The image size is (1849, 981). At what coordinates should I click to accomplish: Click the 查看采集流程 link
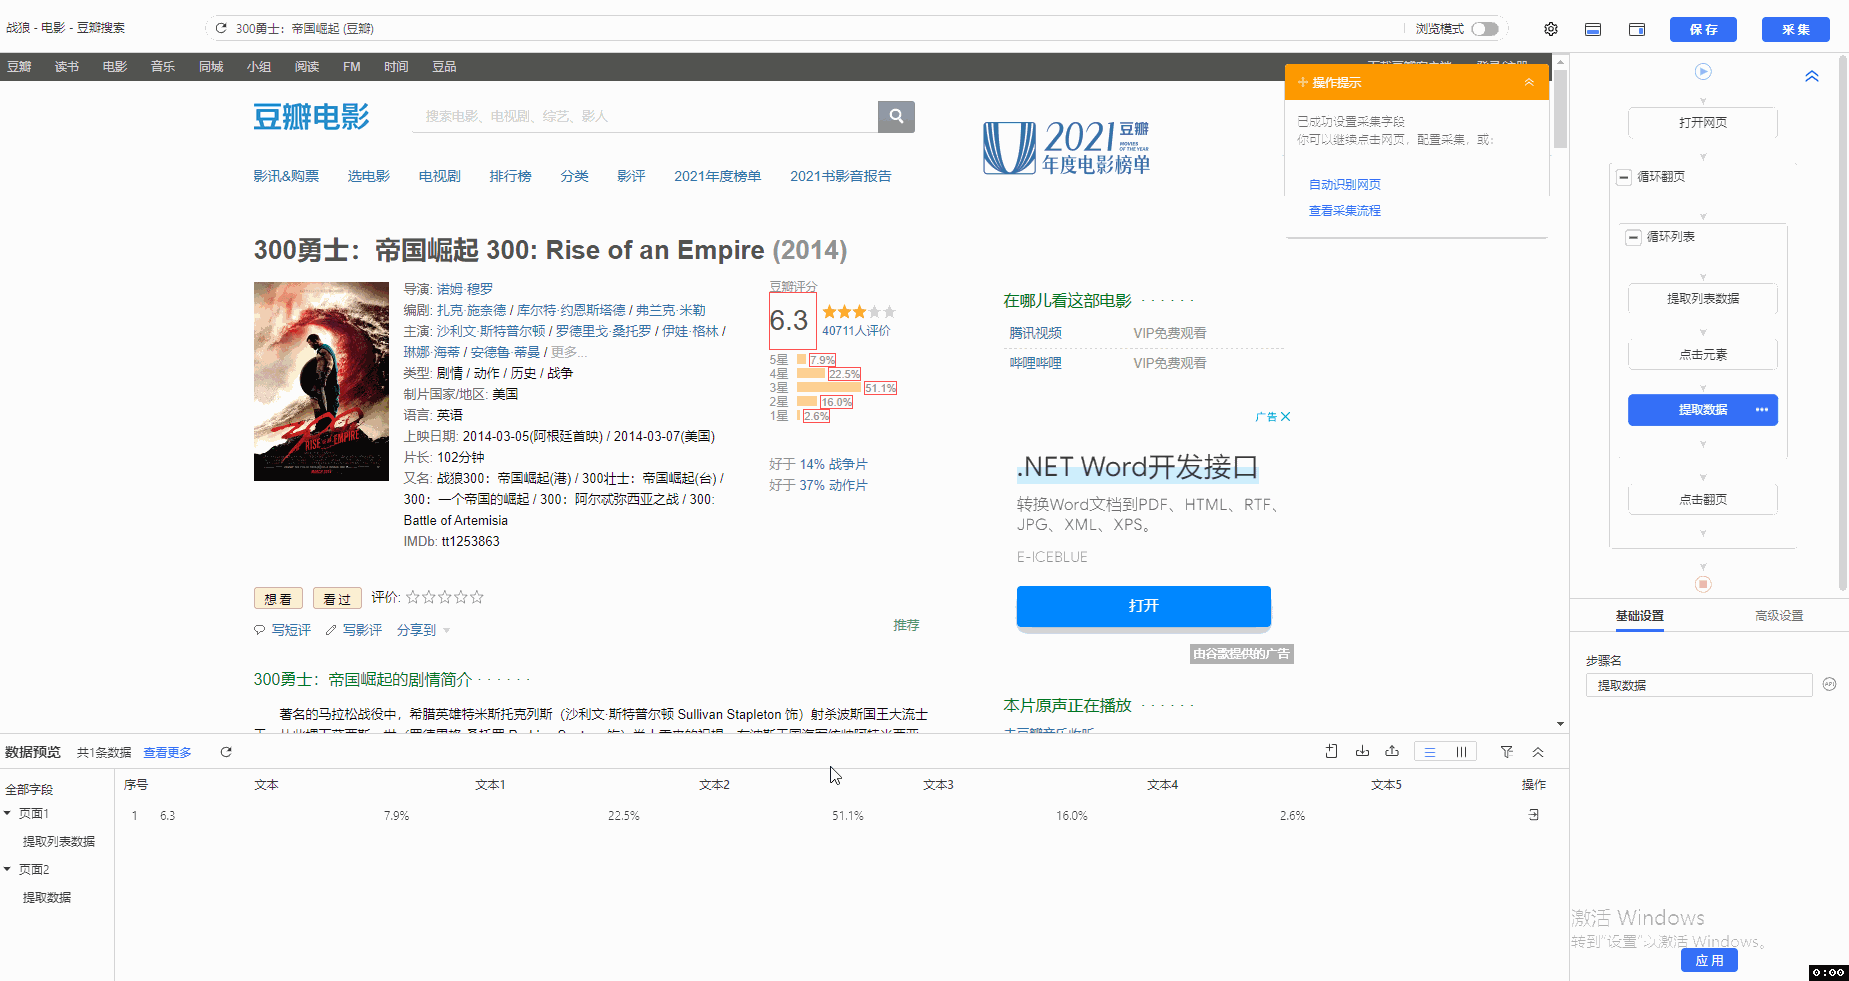tap(1345, 210)
